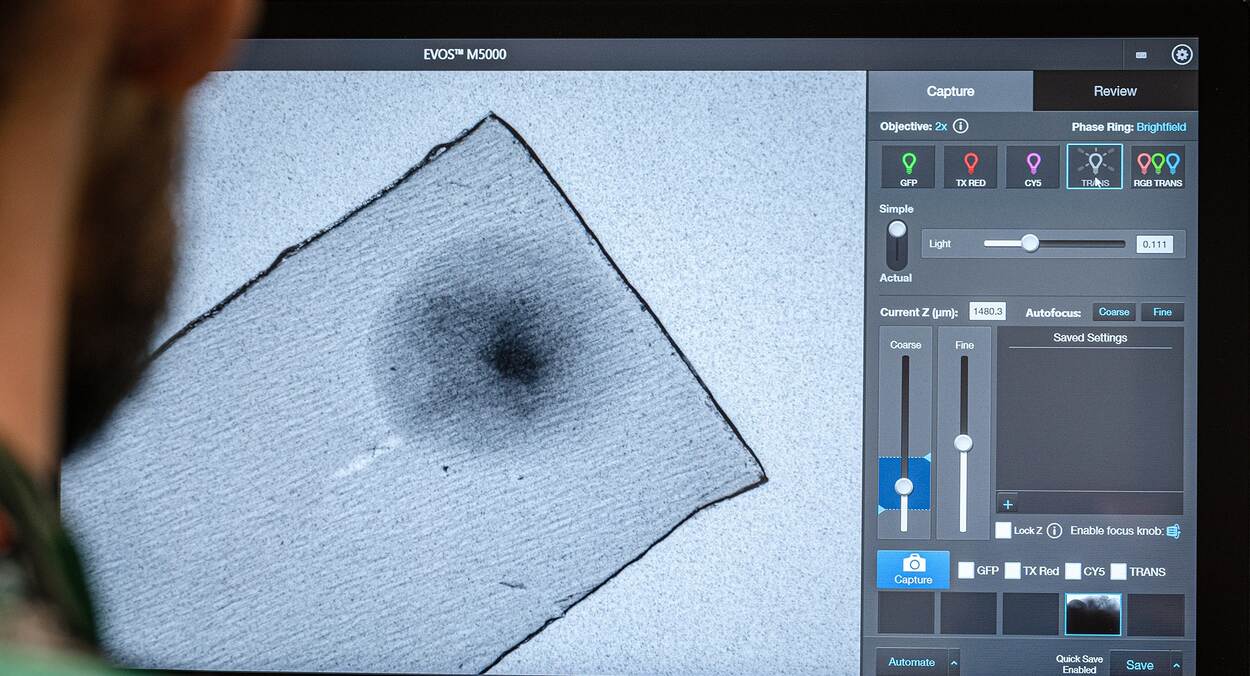
Task: Click the Fine focus slider handle
Action: point(964,442)
